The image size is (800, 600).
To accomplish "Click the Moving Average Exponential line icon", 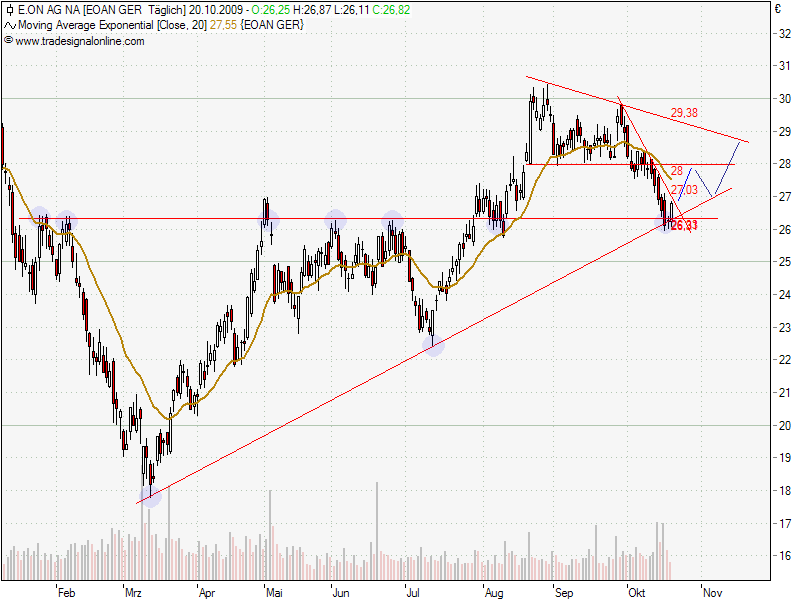I will pyautogui.click(x=9, y=25).
